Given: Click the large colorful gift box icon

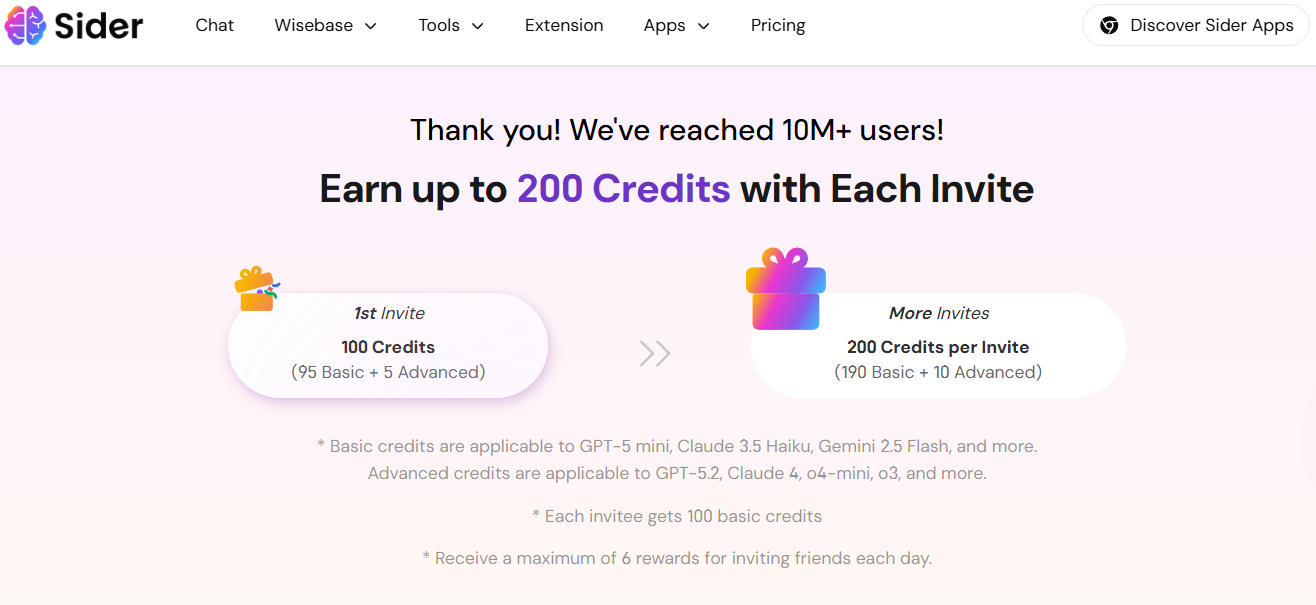Looking at the screenshot, I should (786, 290).
